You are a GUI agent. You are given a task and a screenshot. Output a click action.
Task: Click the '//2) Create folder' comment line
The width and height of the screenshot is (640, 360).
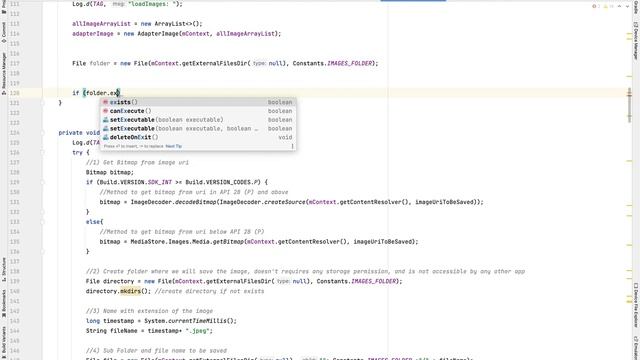point(305,271)
